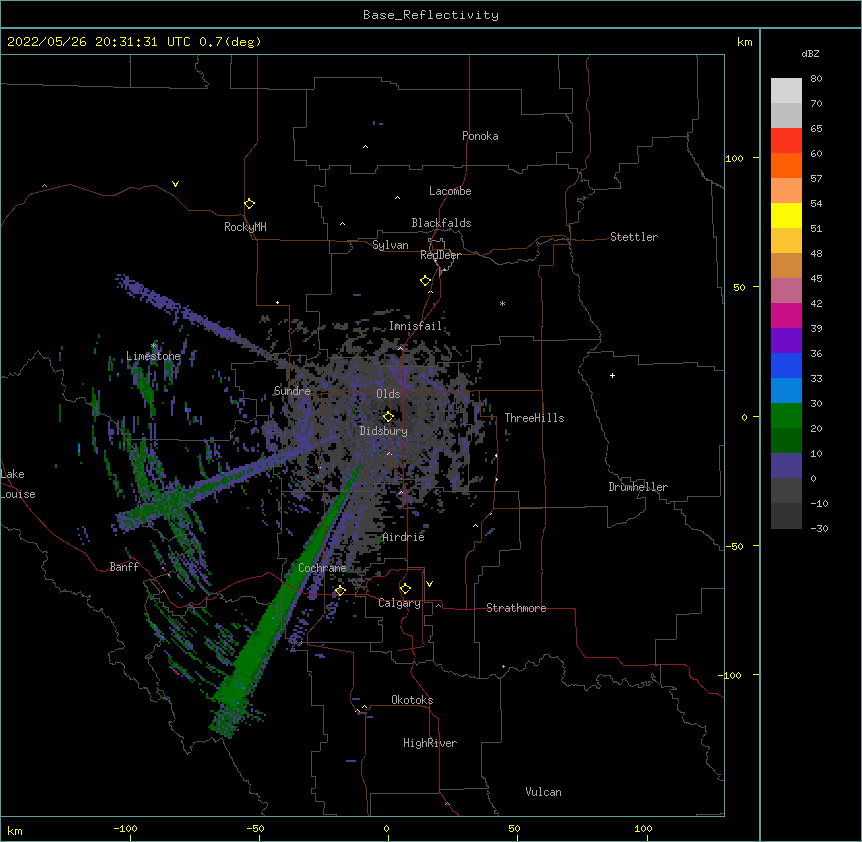Click the -100 x-axis tick label
Viewport: 862px width, 842px height.
click(126, 828)
